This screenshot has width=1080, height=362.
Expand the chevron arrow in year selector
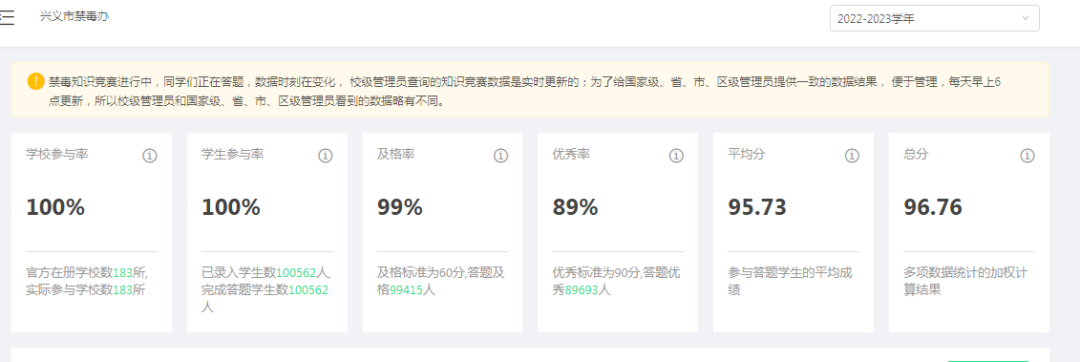1025,19
